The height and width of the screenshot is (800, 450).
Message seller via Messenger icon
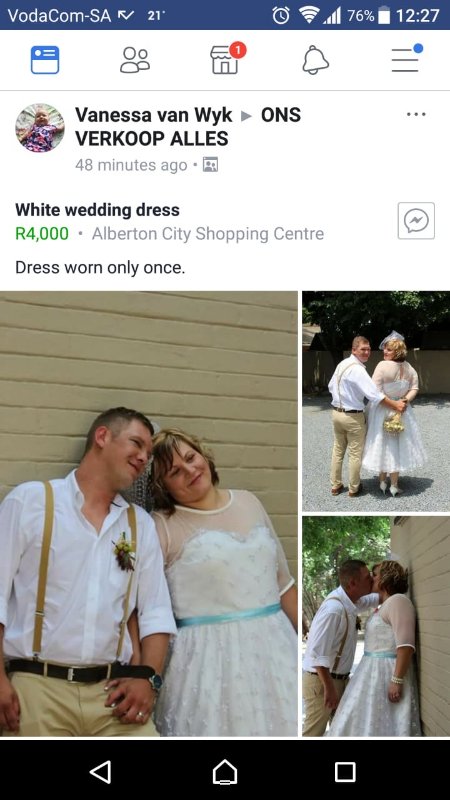tap(416, 220)
